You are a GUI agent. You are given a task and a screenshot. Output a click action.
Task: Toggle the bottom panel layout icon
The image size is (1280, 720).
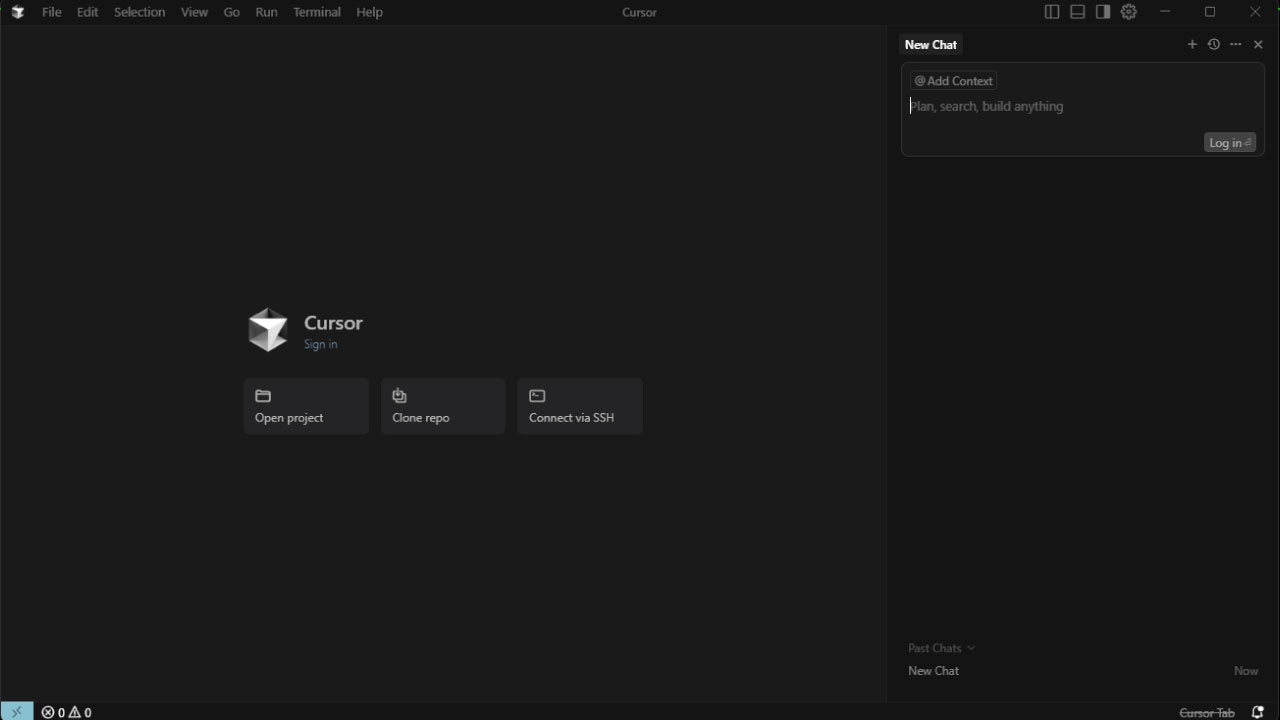pos(1077,12)
